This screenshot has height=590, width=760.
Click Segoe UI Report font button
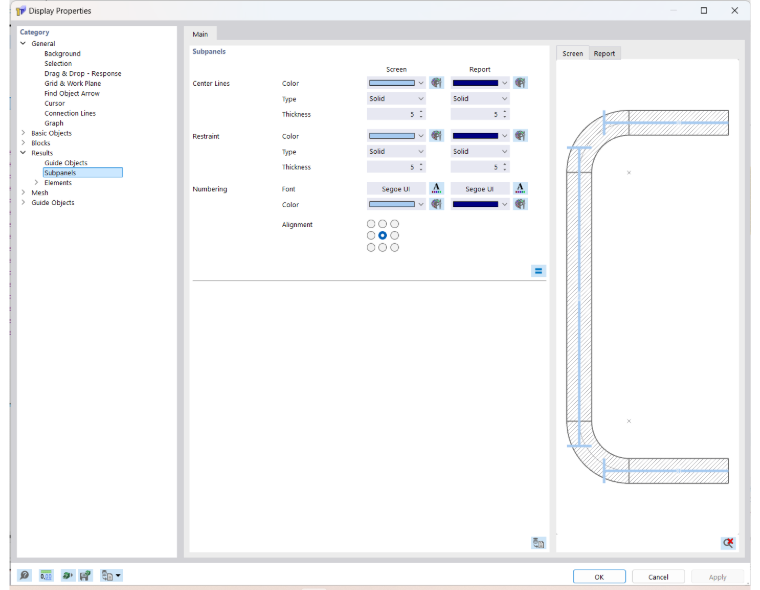(480, 189)
